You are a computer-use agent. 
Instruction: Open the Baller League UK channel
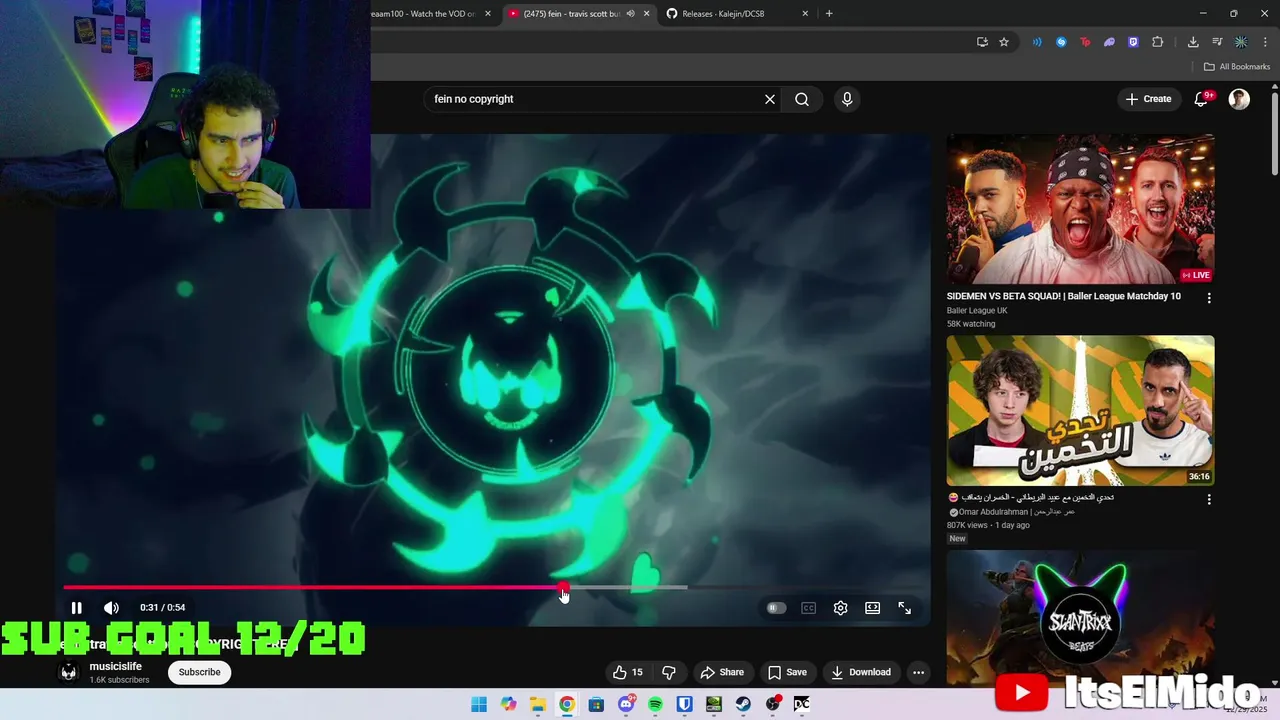point(977,311)
